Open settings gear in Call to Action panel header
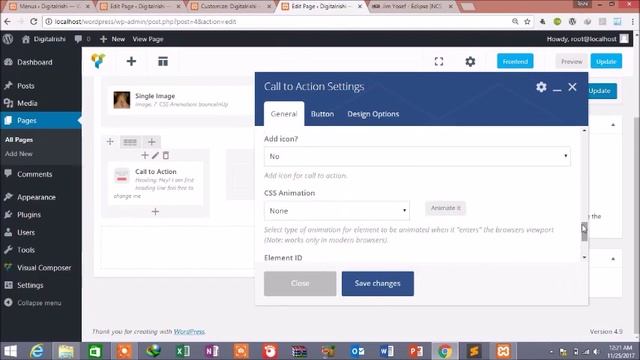This screenshot has height=360, width=640. coord(541,87)
